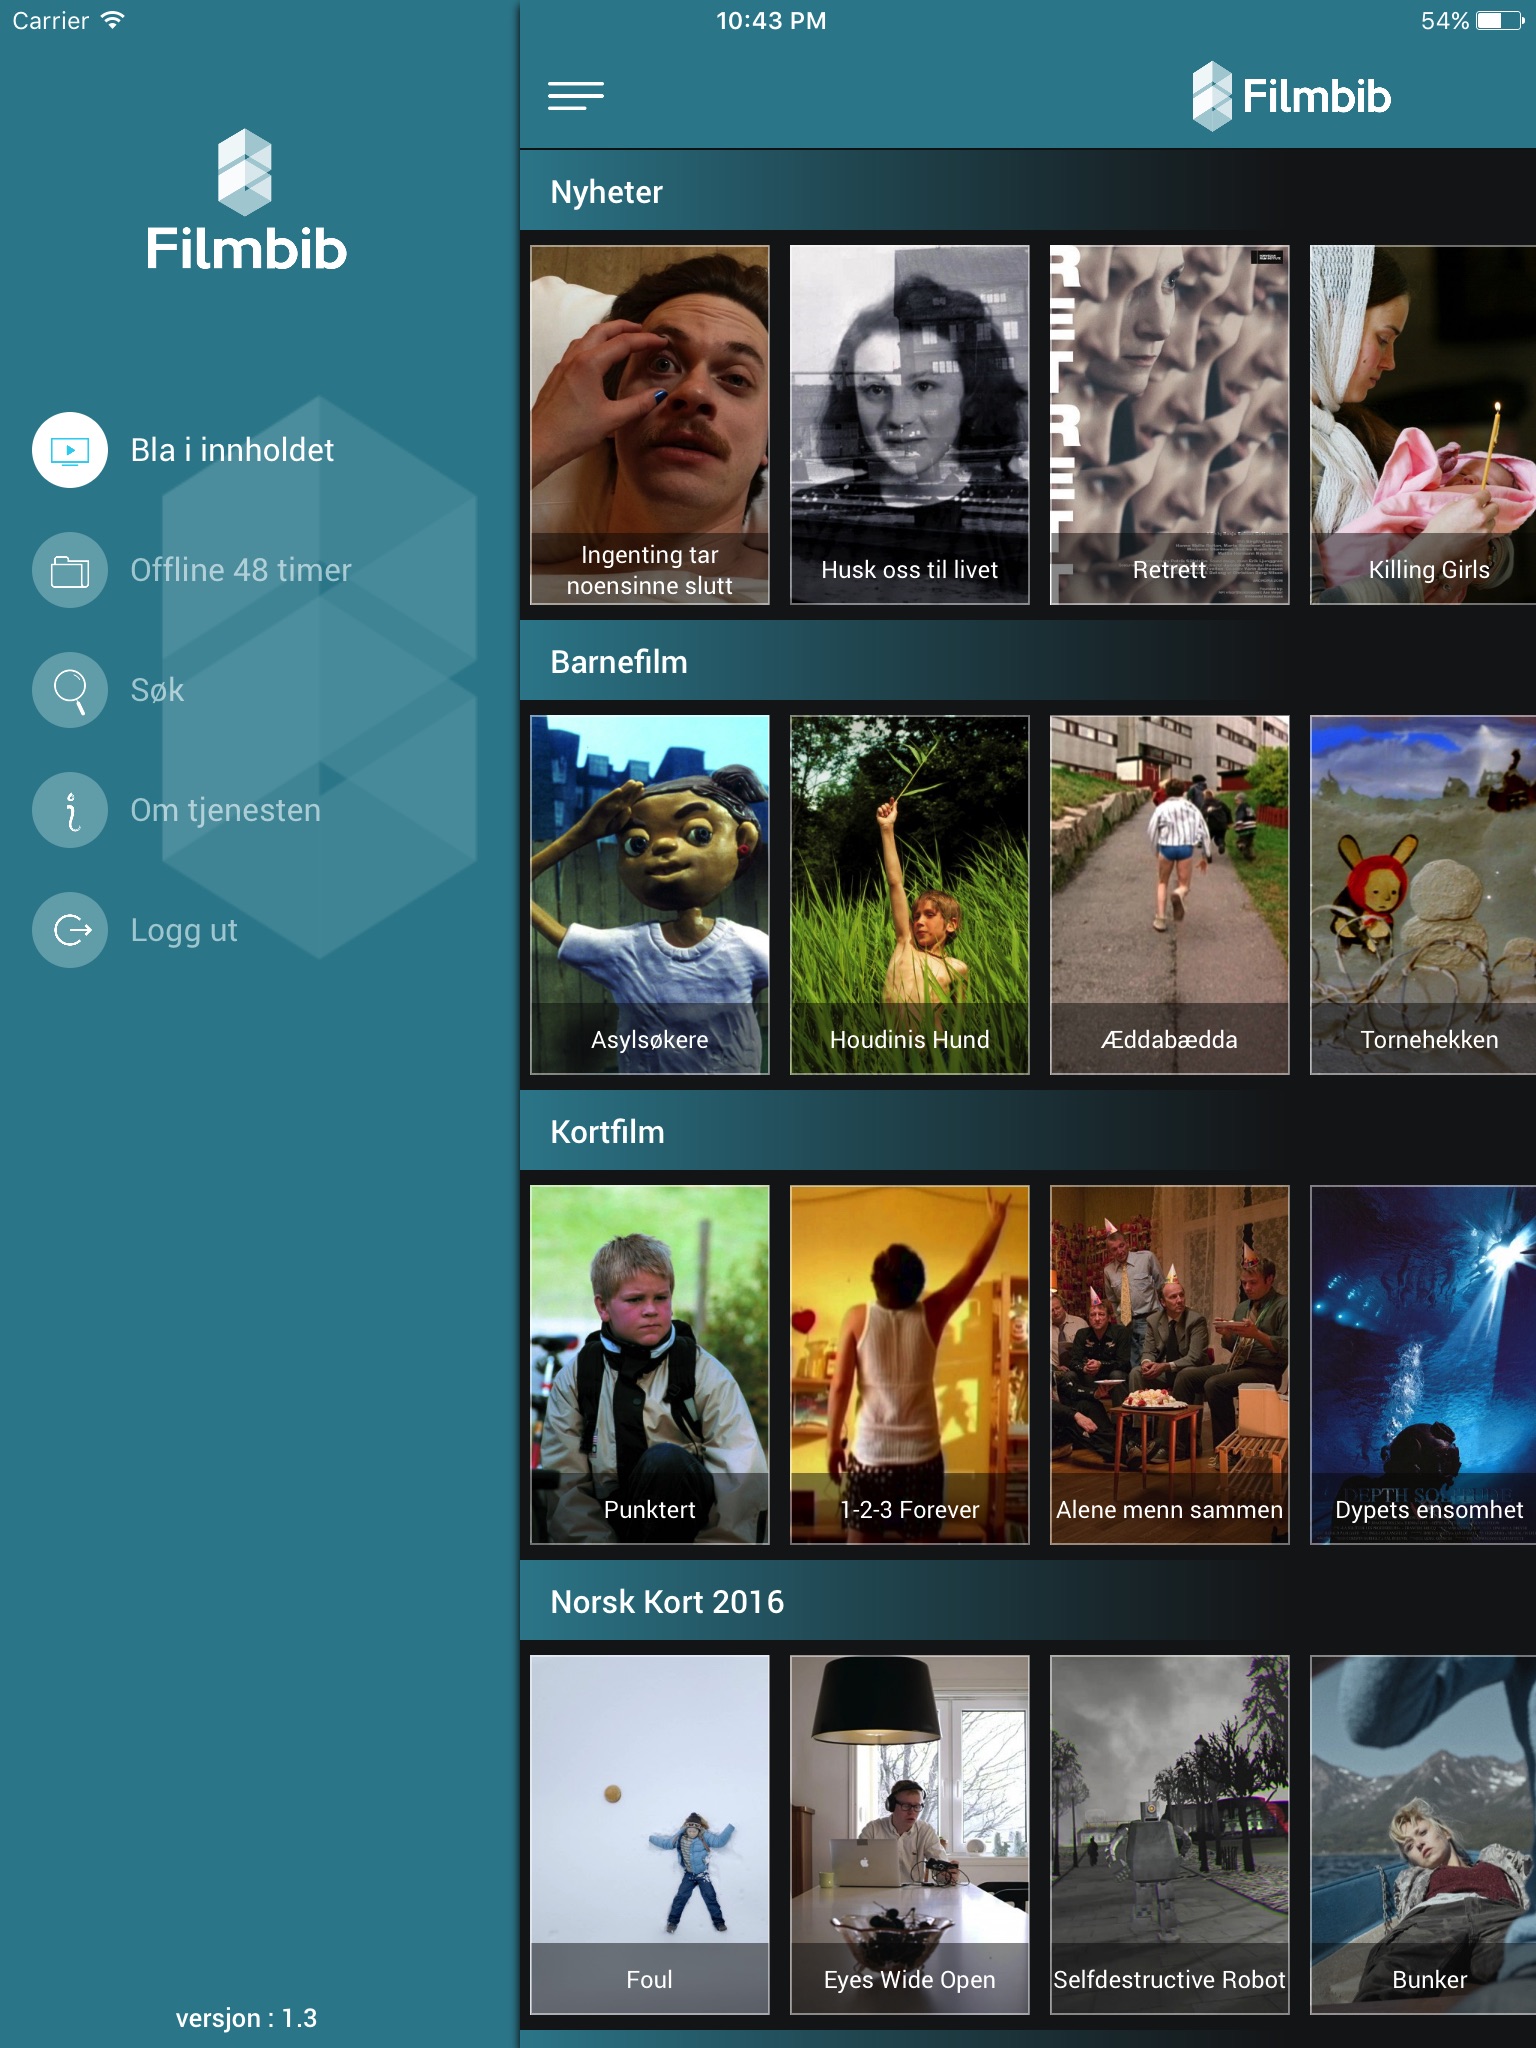The width and height of the screenshot is (1536, 2048).
Task: Click the Offline 48 timer folder icon
Action: coord(70,570)
